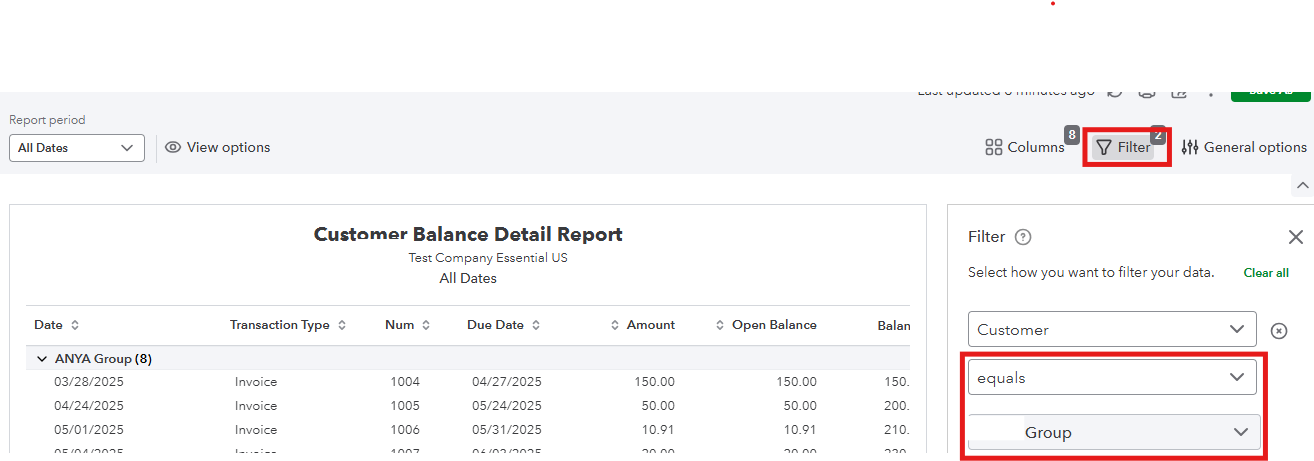Click invoice 1004 row amount 150.00
The height and width of the screenshot is (461, 1314).
point(654,382)
